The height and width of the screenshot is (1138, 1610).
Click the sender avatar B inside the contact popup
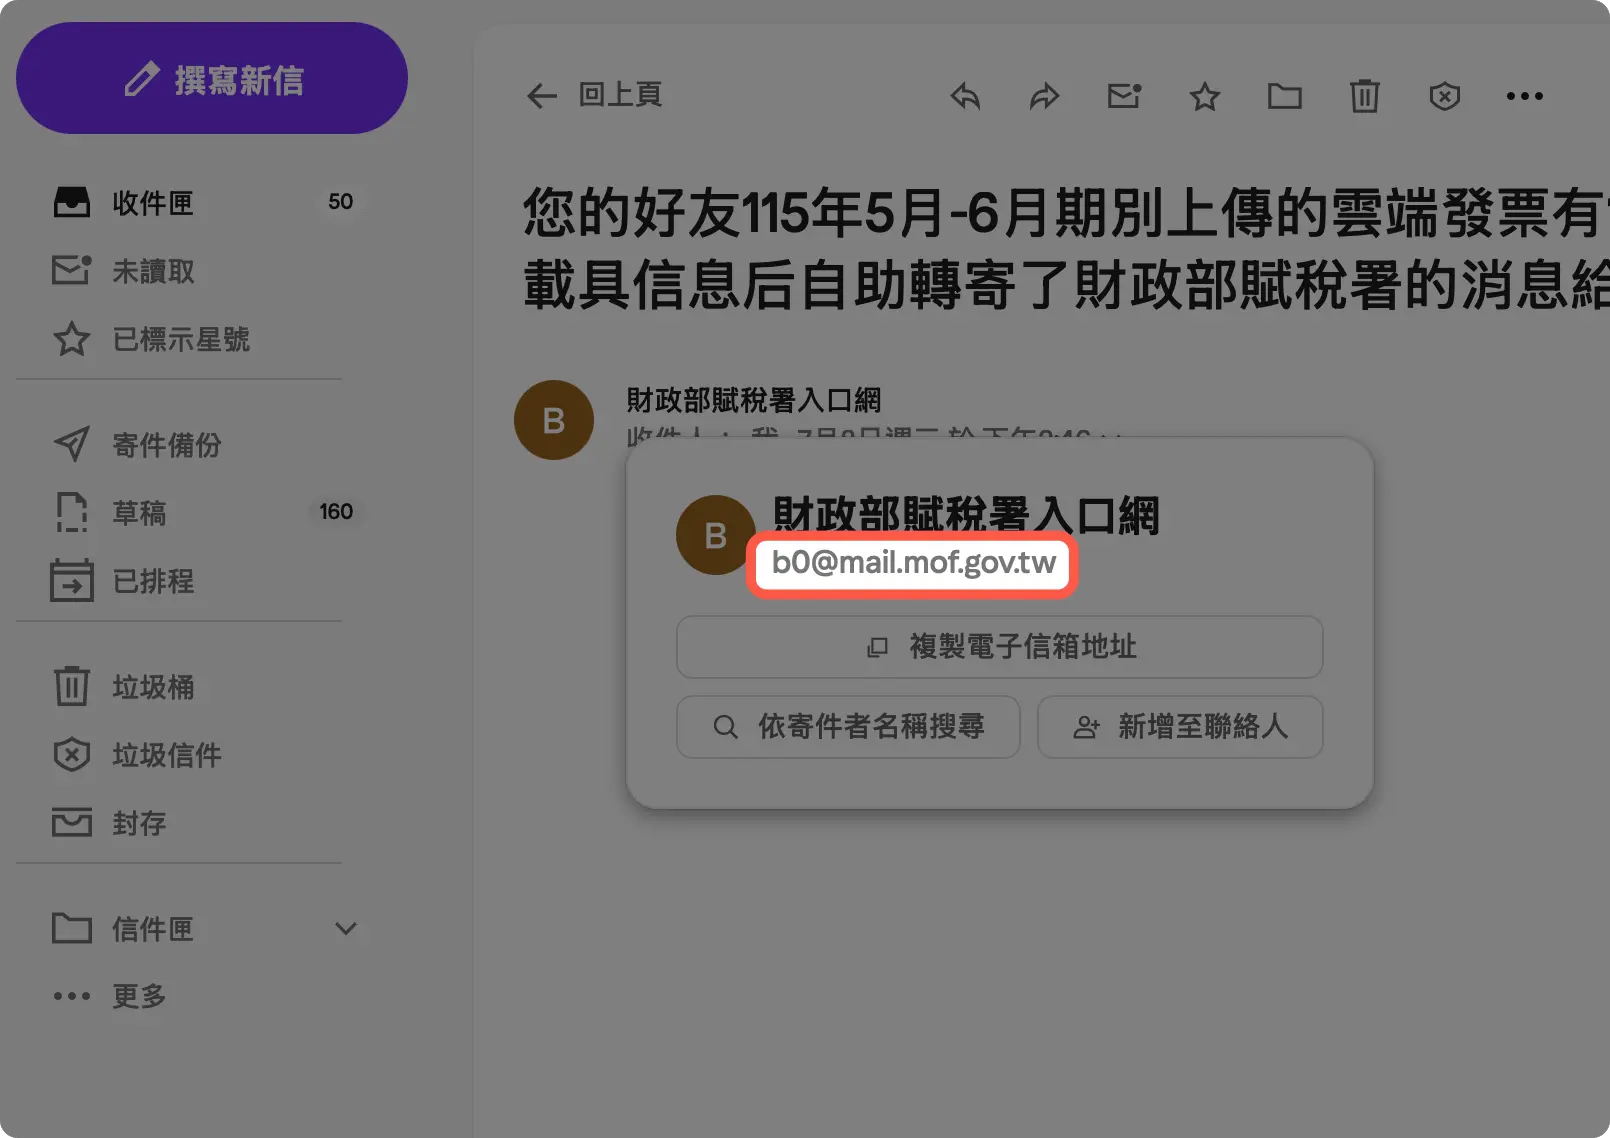point(716,535)
